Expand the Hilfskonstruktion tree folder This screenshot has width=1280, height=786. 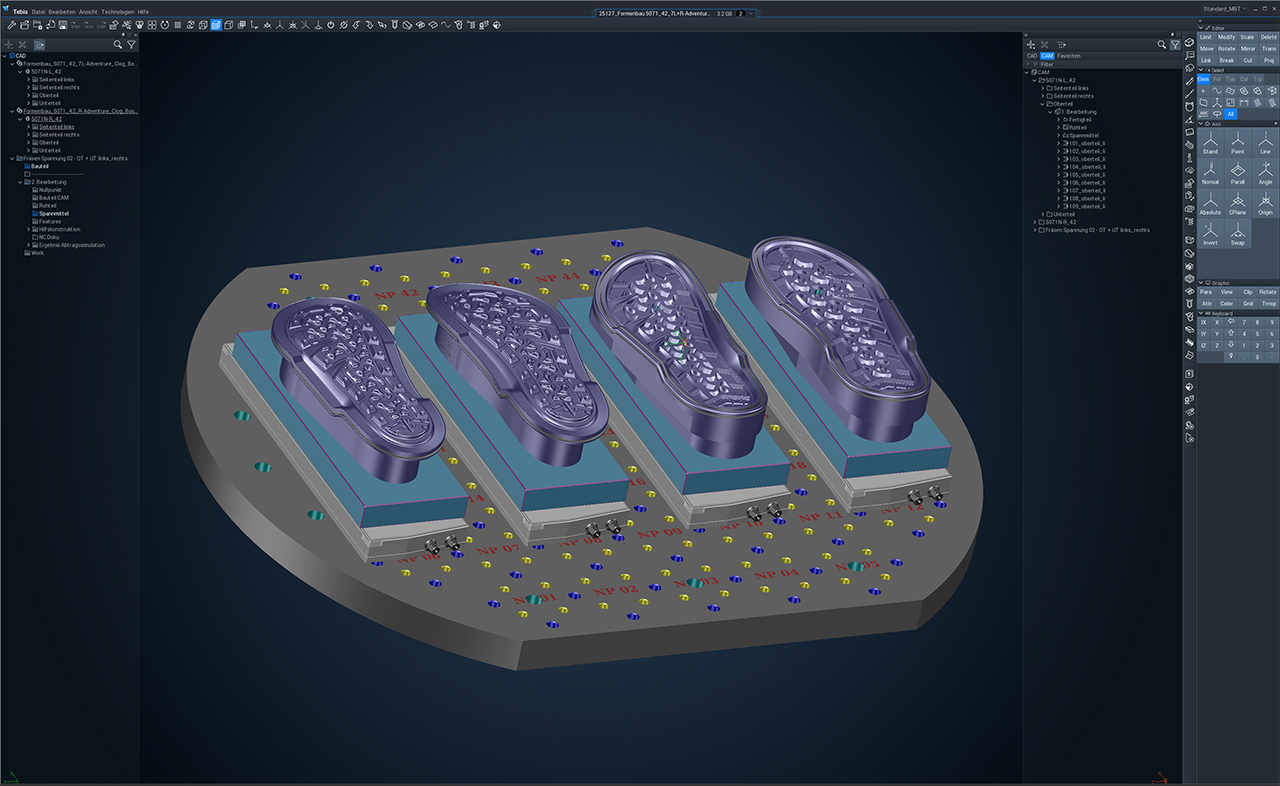pyautogui.click(x=28, y=229)
